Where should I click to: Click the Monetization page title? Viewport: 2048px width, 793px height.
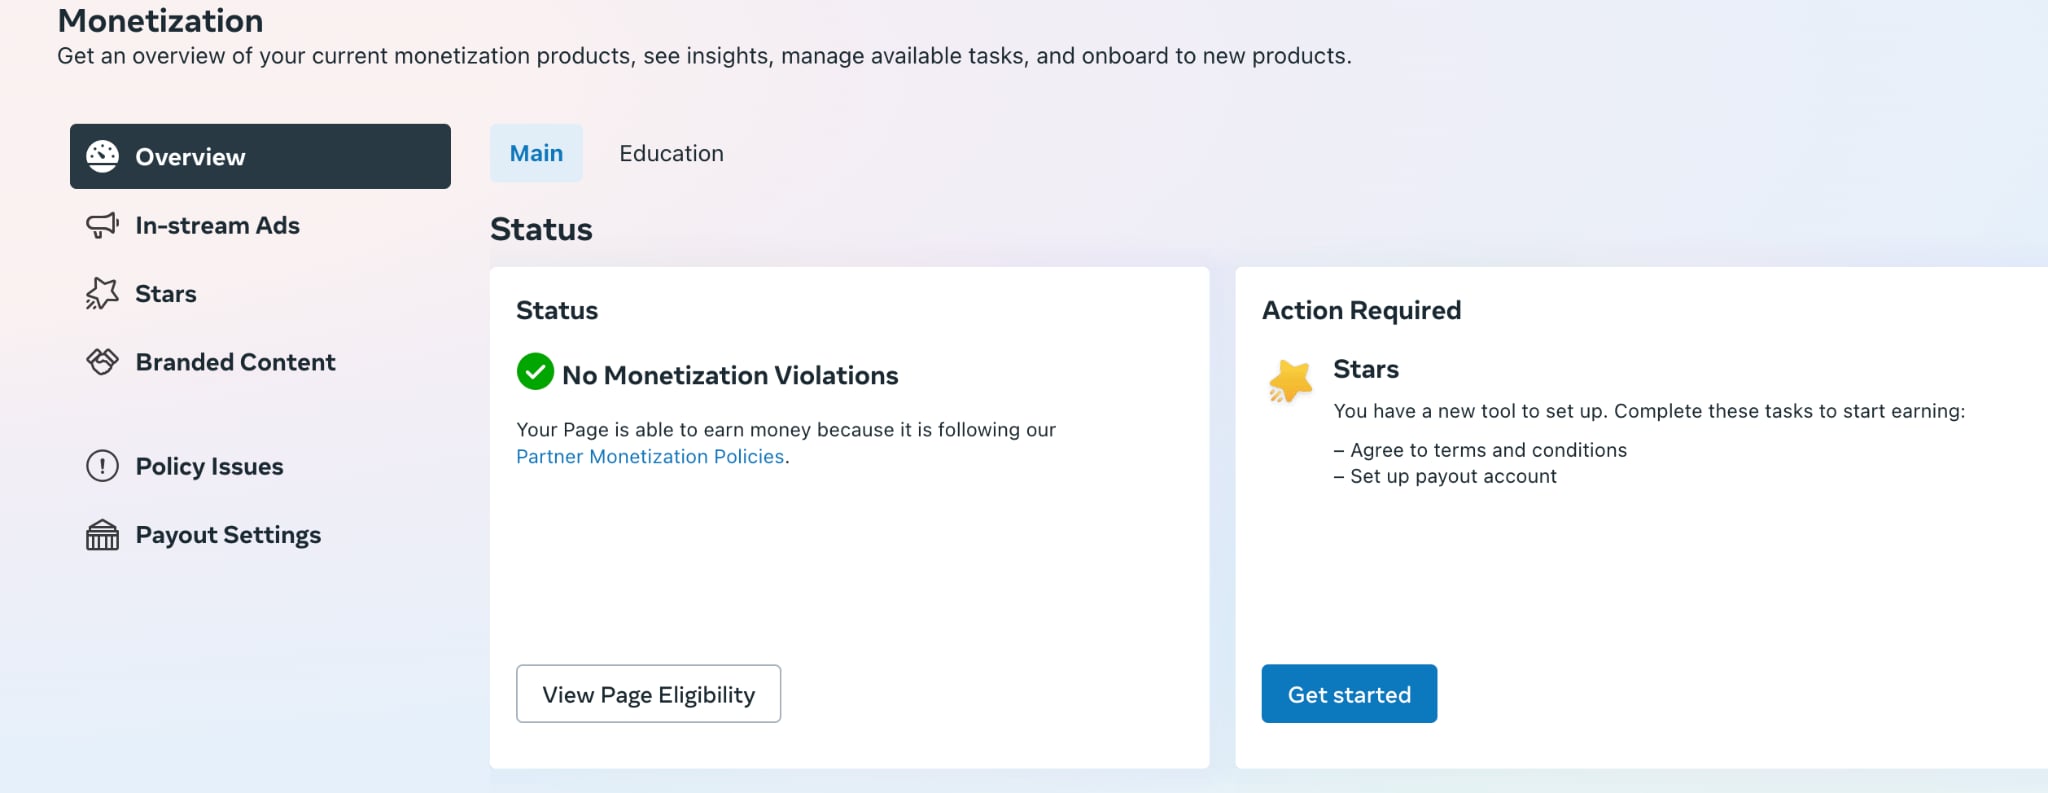pyautogui.click(x=160, y=20)
